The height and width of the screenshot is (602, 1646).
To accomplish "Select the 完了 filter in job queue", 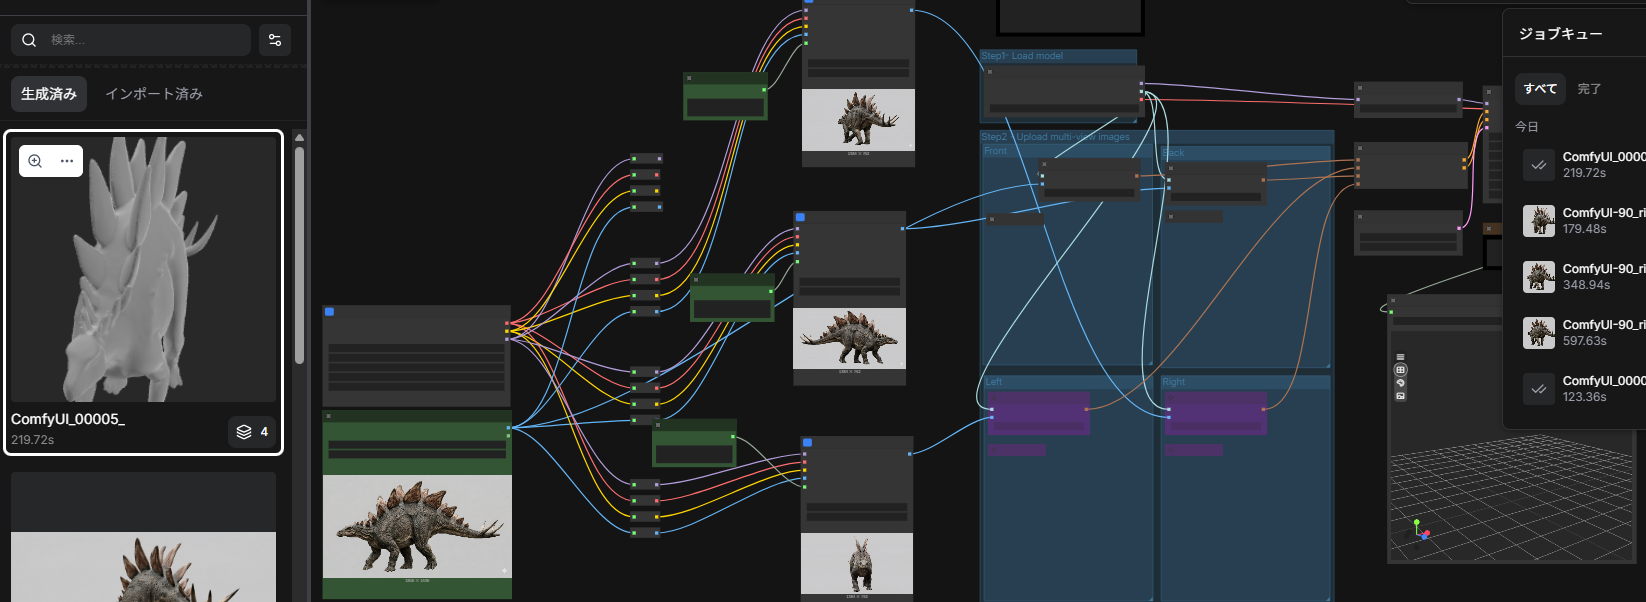I will [1589, 89].
